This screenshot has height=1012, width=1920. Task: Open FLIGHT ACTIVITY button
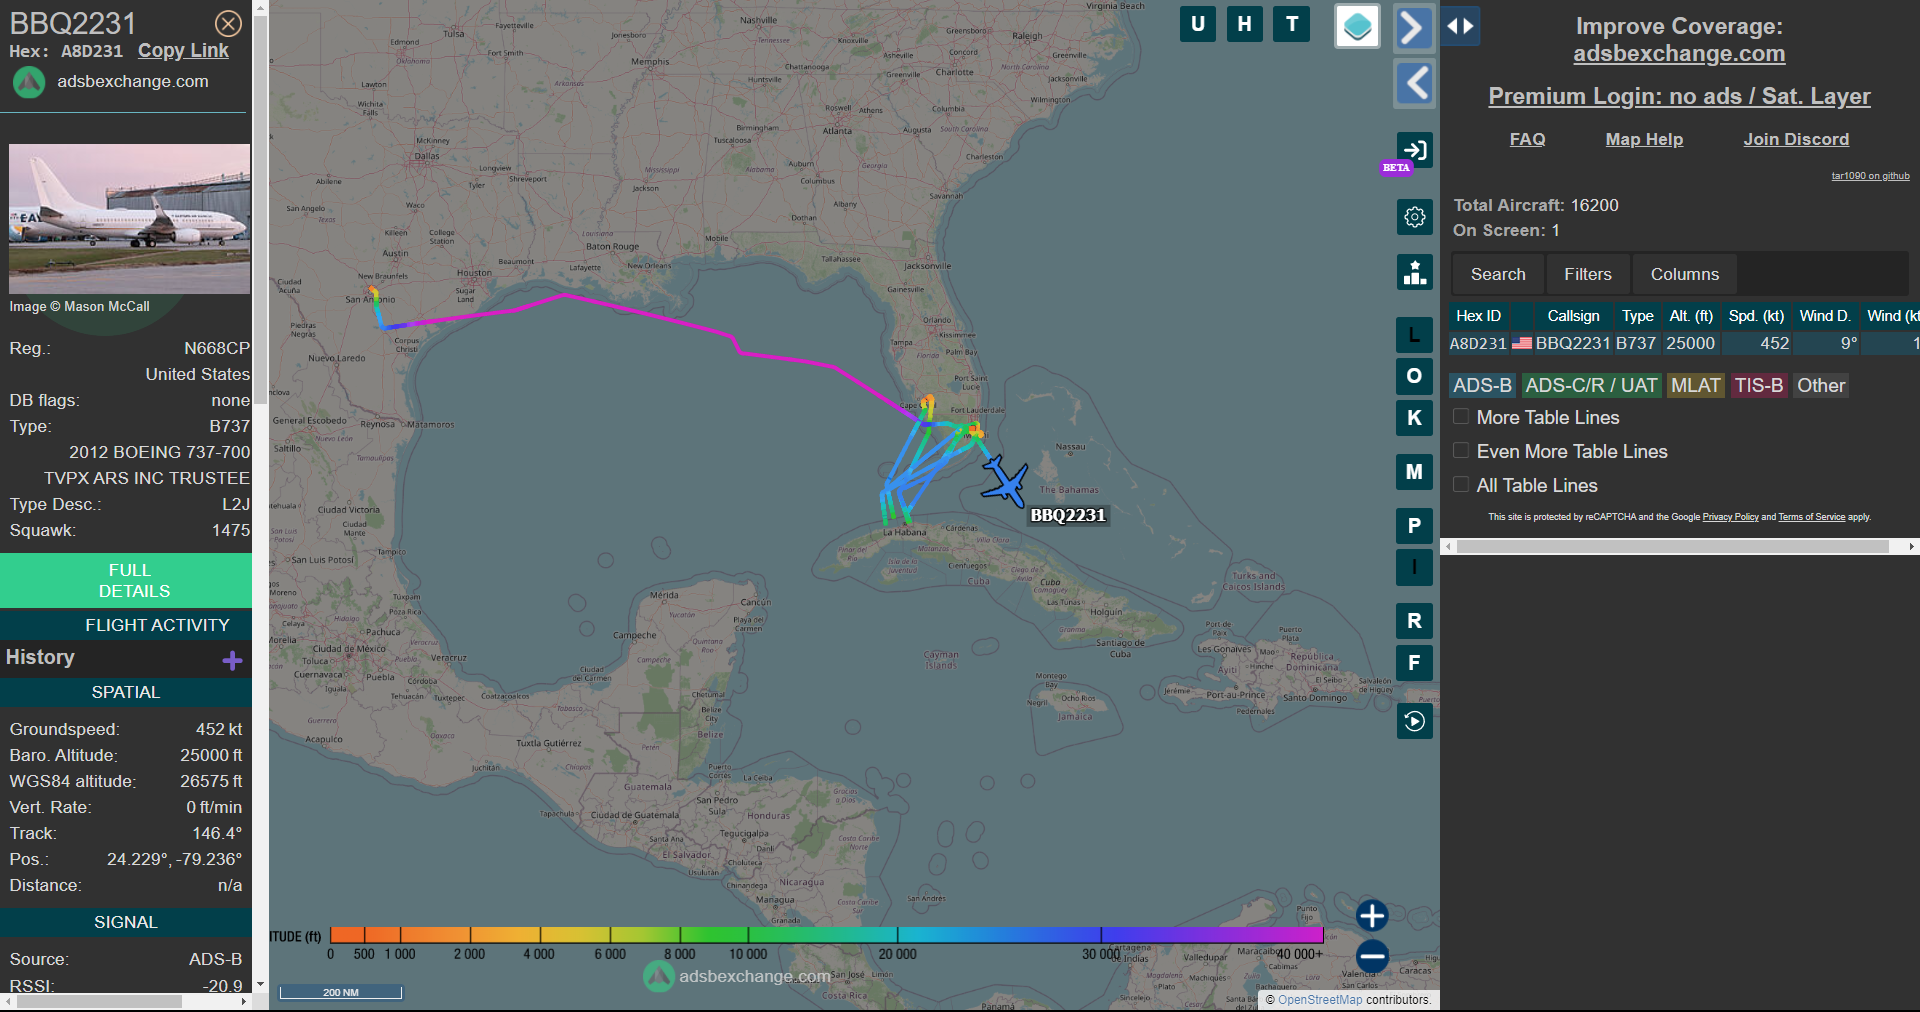pyautogui.click(x=126, y=625)
